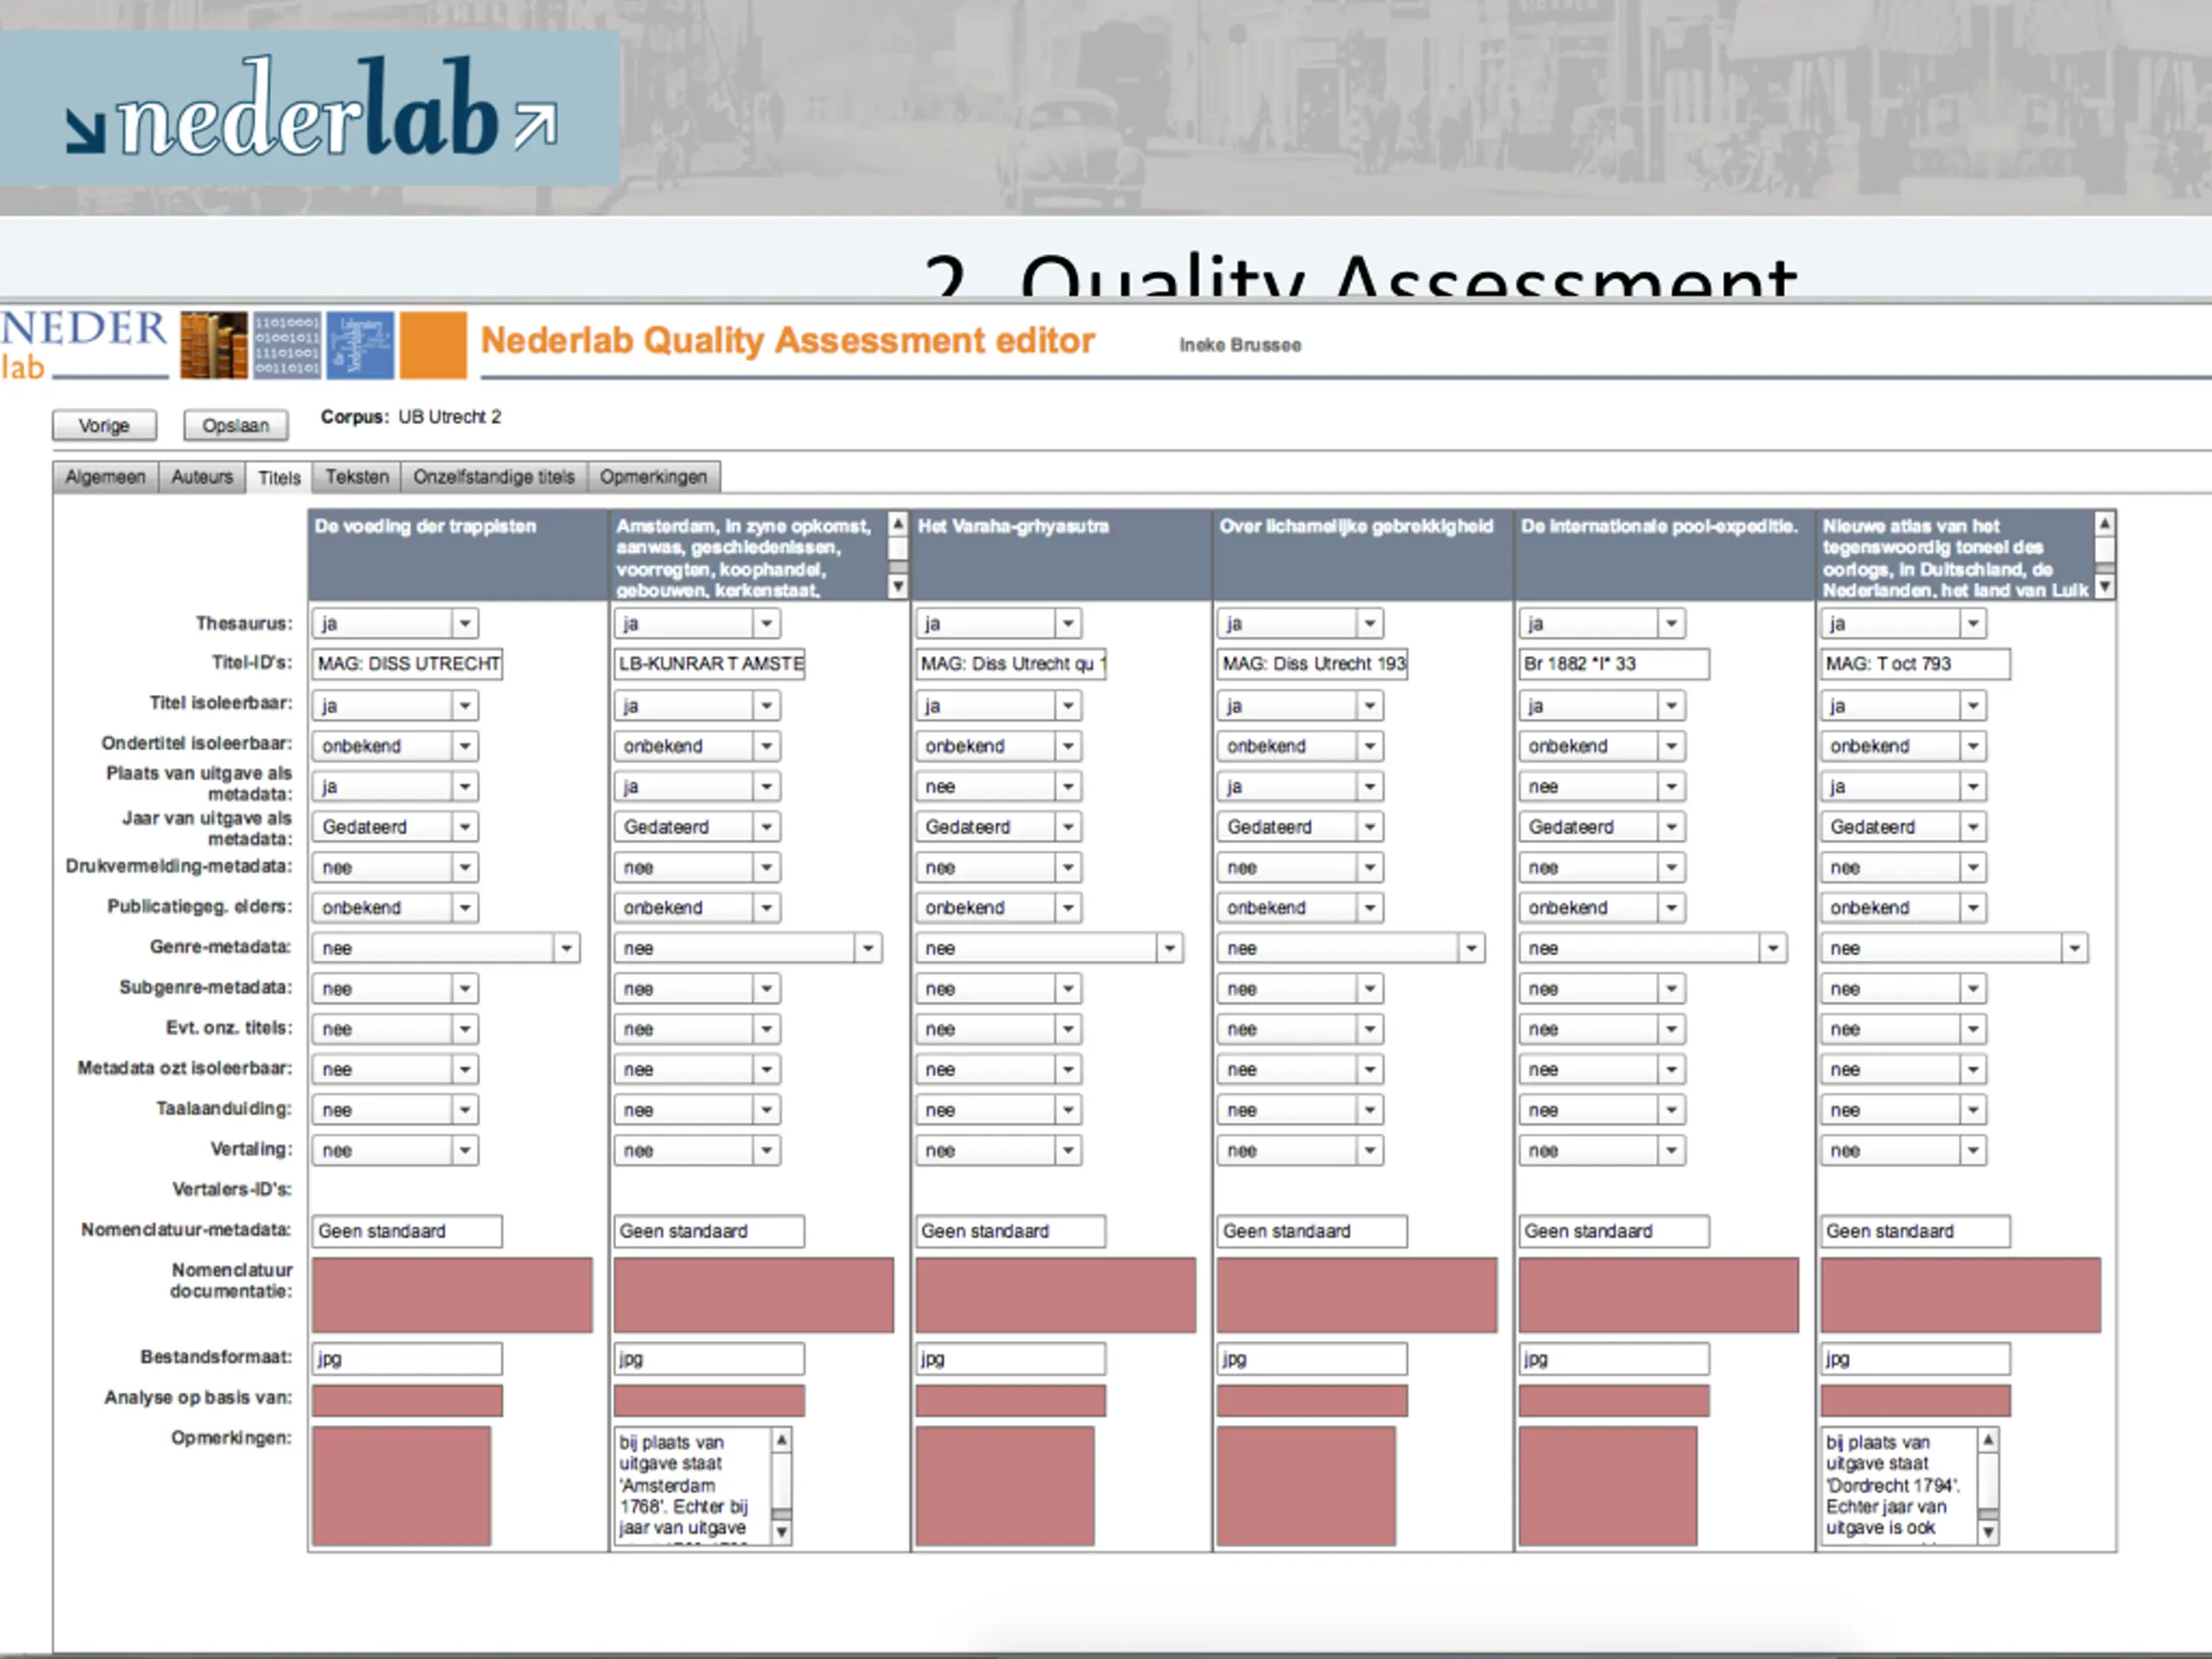The image size is (2212, 1659).
Task: Click scroll down arrow in Nieuwe atlas title header
Action: 2105,587
